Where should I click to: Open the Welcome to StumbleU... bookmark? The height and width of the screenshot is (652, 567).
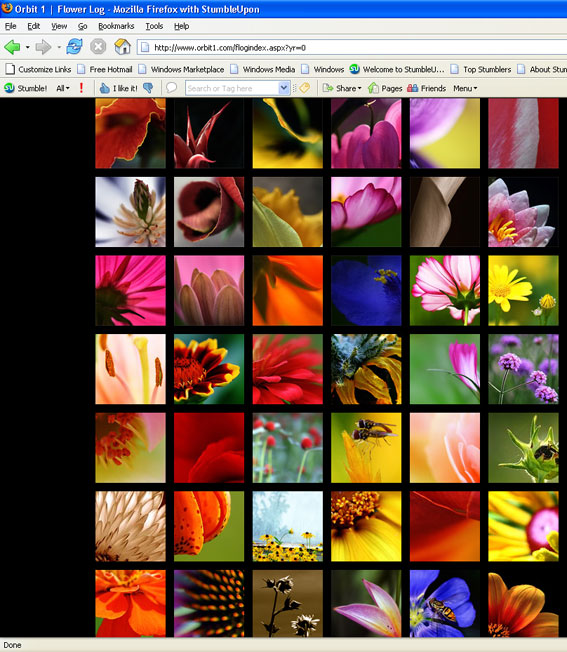[x=397, y=69]
